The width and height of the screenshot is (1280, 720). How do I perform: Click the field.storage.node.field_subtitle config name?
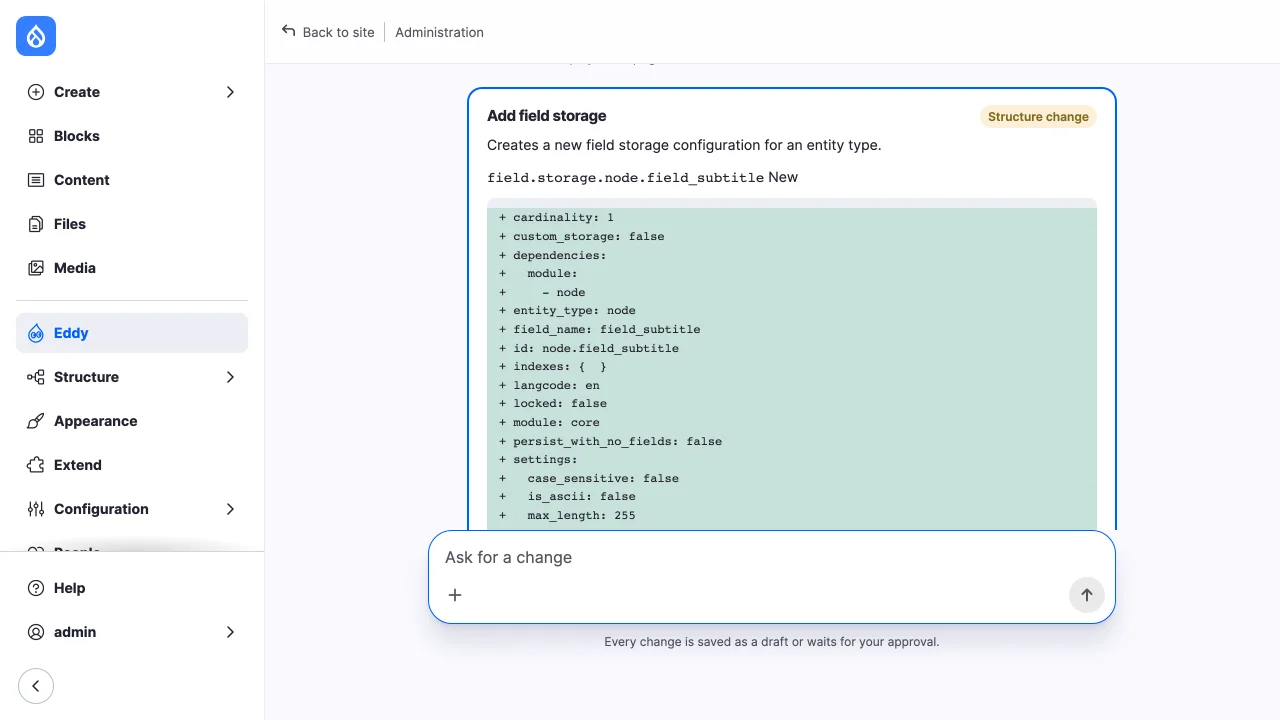coord(626,177)
